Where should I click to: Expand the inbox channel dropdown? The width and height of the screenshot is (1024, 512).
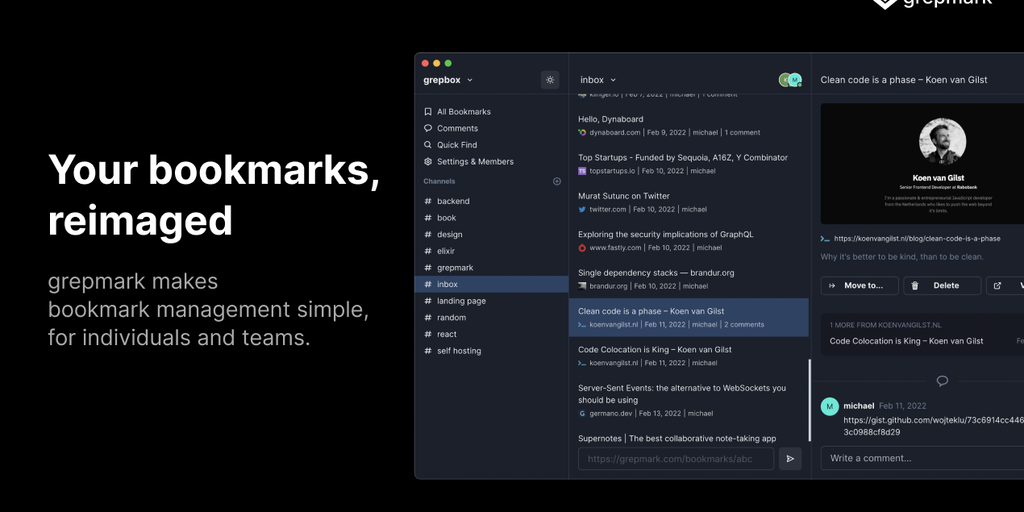(x=598, y=80)
